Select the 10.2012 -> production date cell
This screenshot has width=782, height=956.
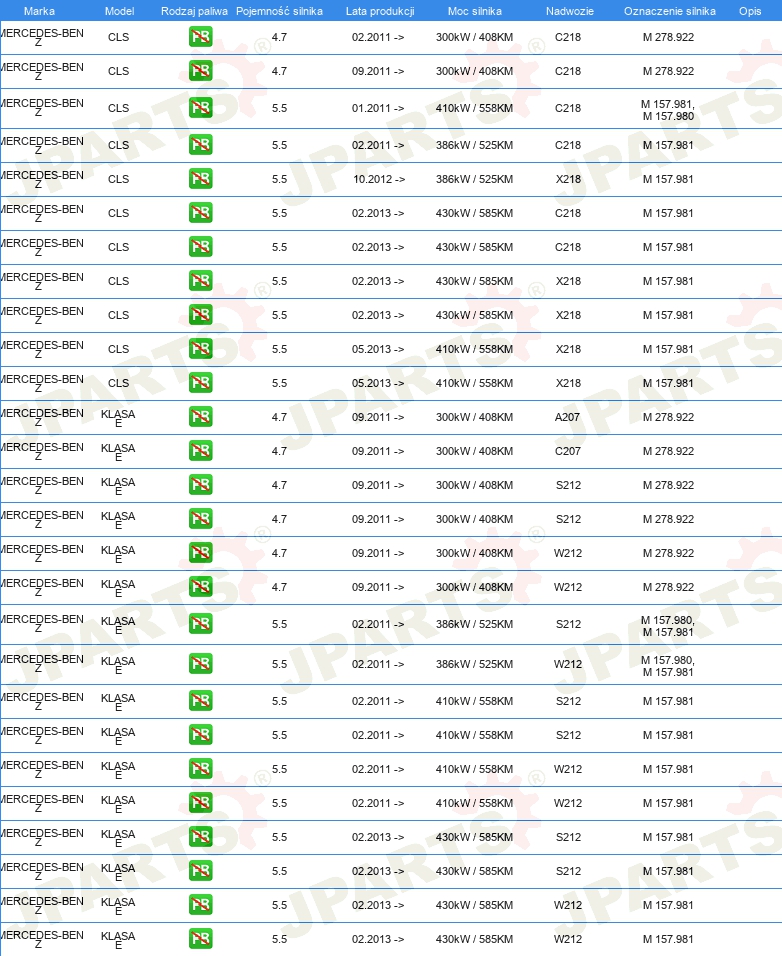pos(379,179)
